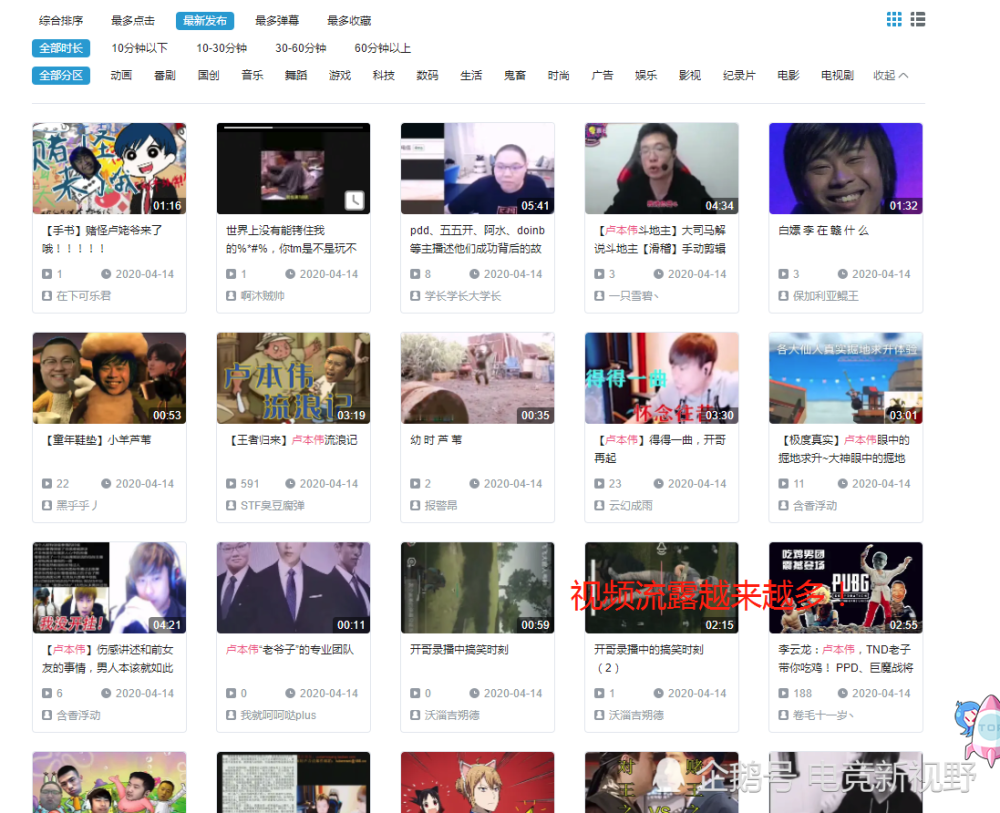Filter by 时尚 category
Viewport: 1000px width, 813px height.
559,75
